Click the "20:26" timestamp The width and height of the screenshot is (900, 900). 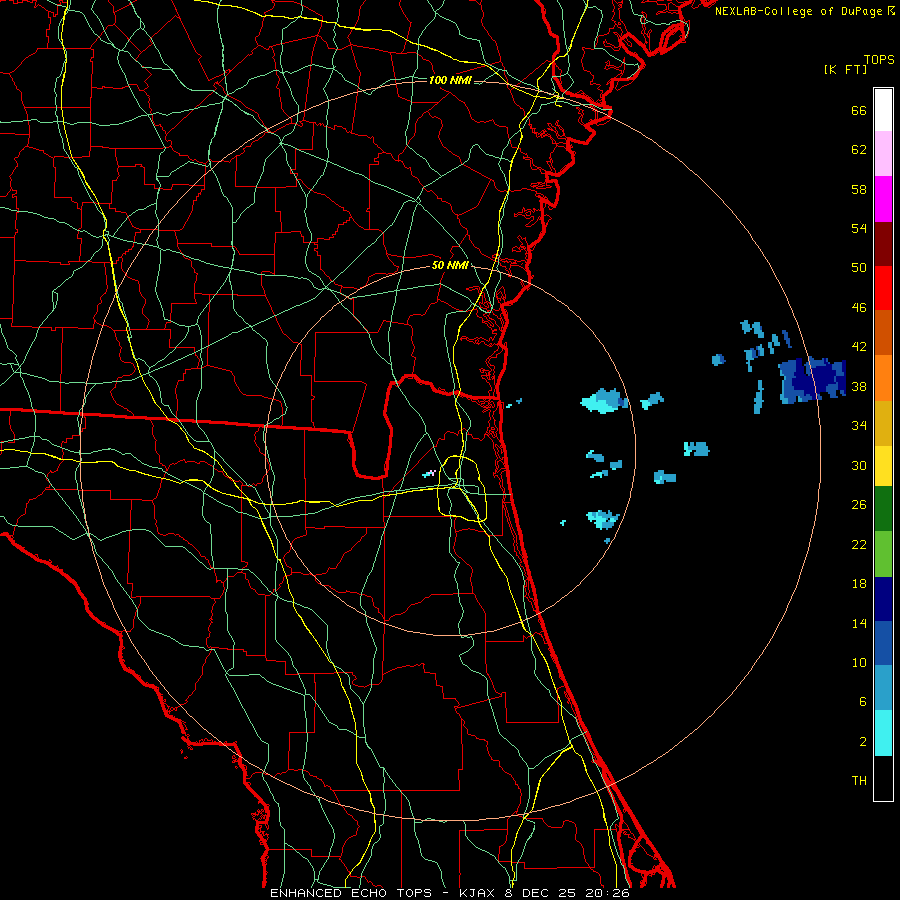607,893
